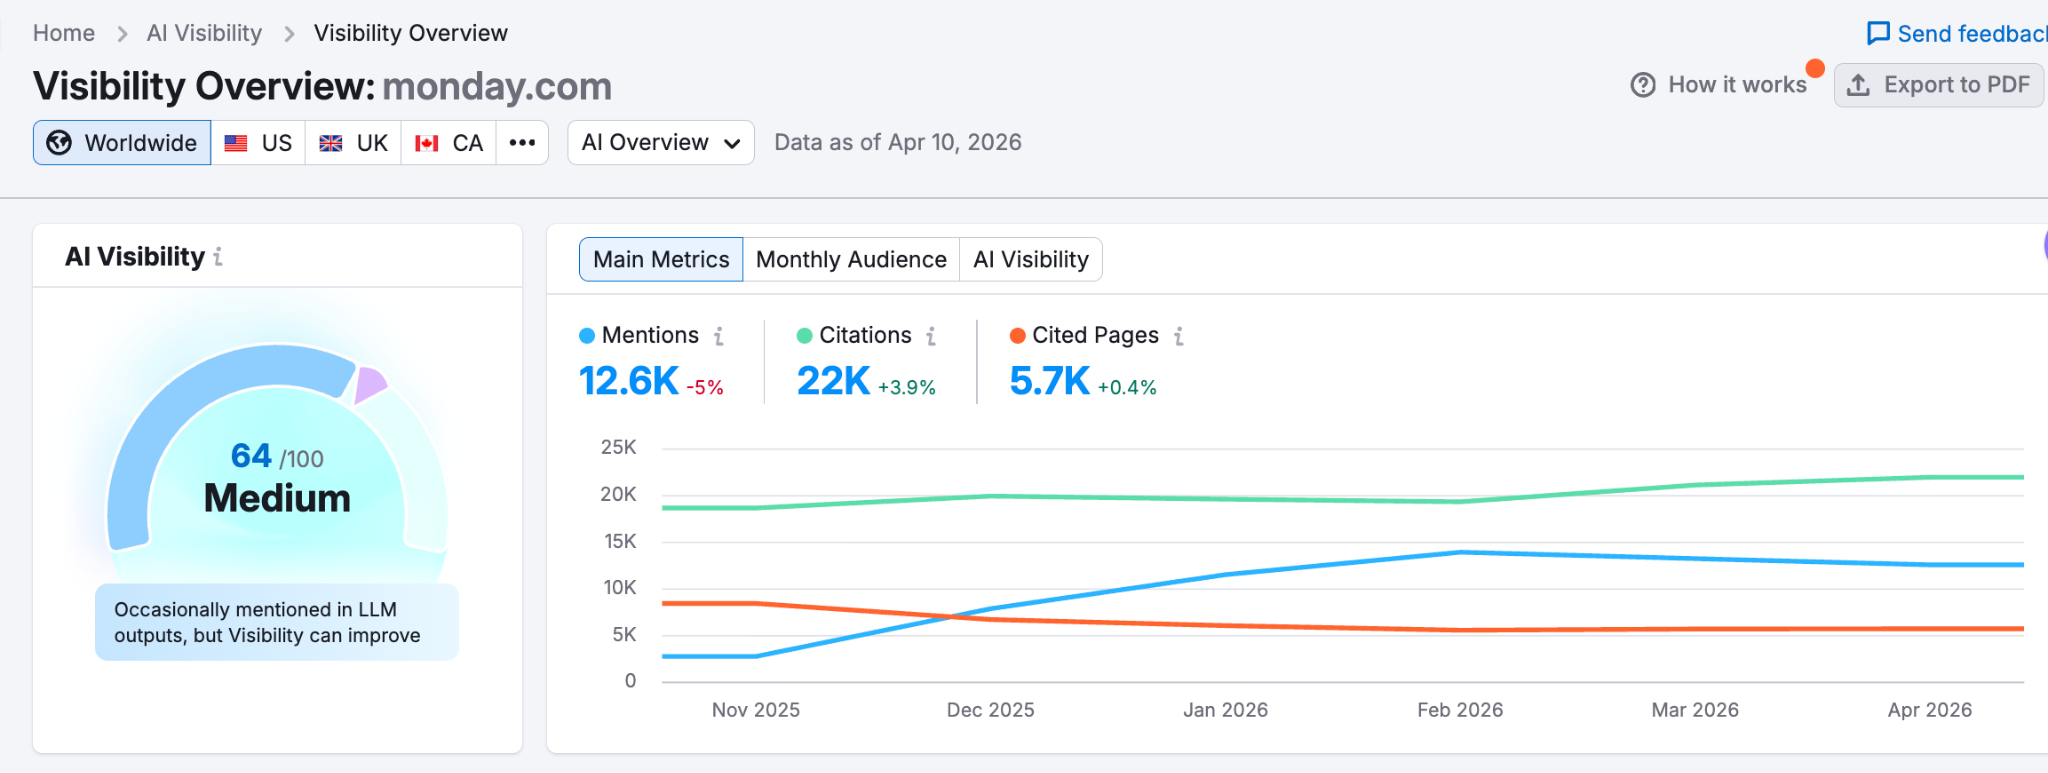This screenshot has height=773, width=2048.
Task: Open the AI Overview dropdown
Action: [661, 143]
